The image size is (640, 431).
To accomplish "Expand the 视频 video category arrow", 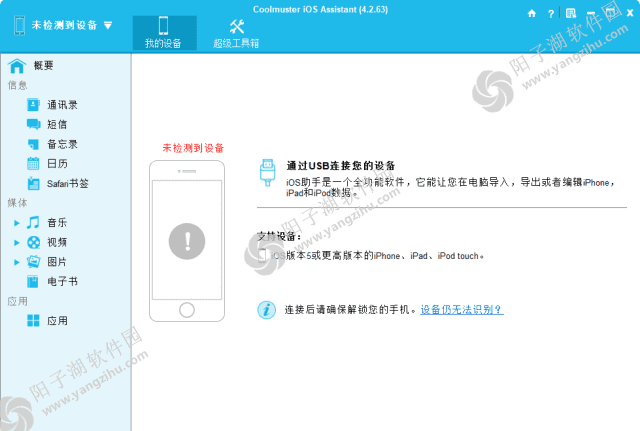I will tap(17, 242).
